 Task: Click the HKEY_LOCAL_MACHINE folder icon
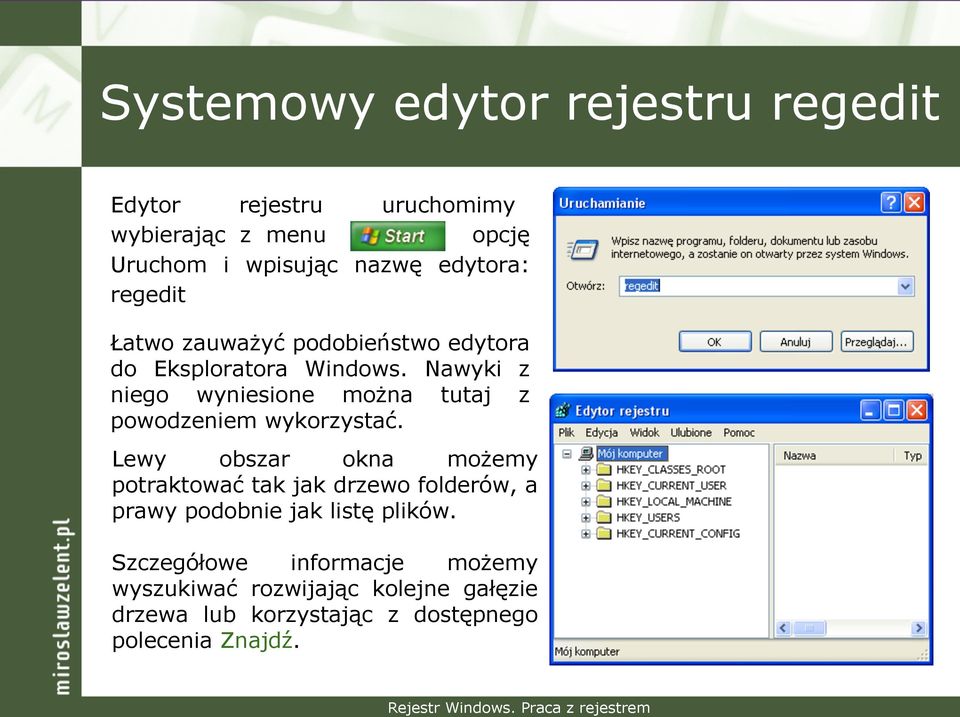pos(604,501)
